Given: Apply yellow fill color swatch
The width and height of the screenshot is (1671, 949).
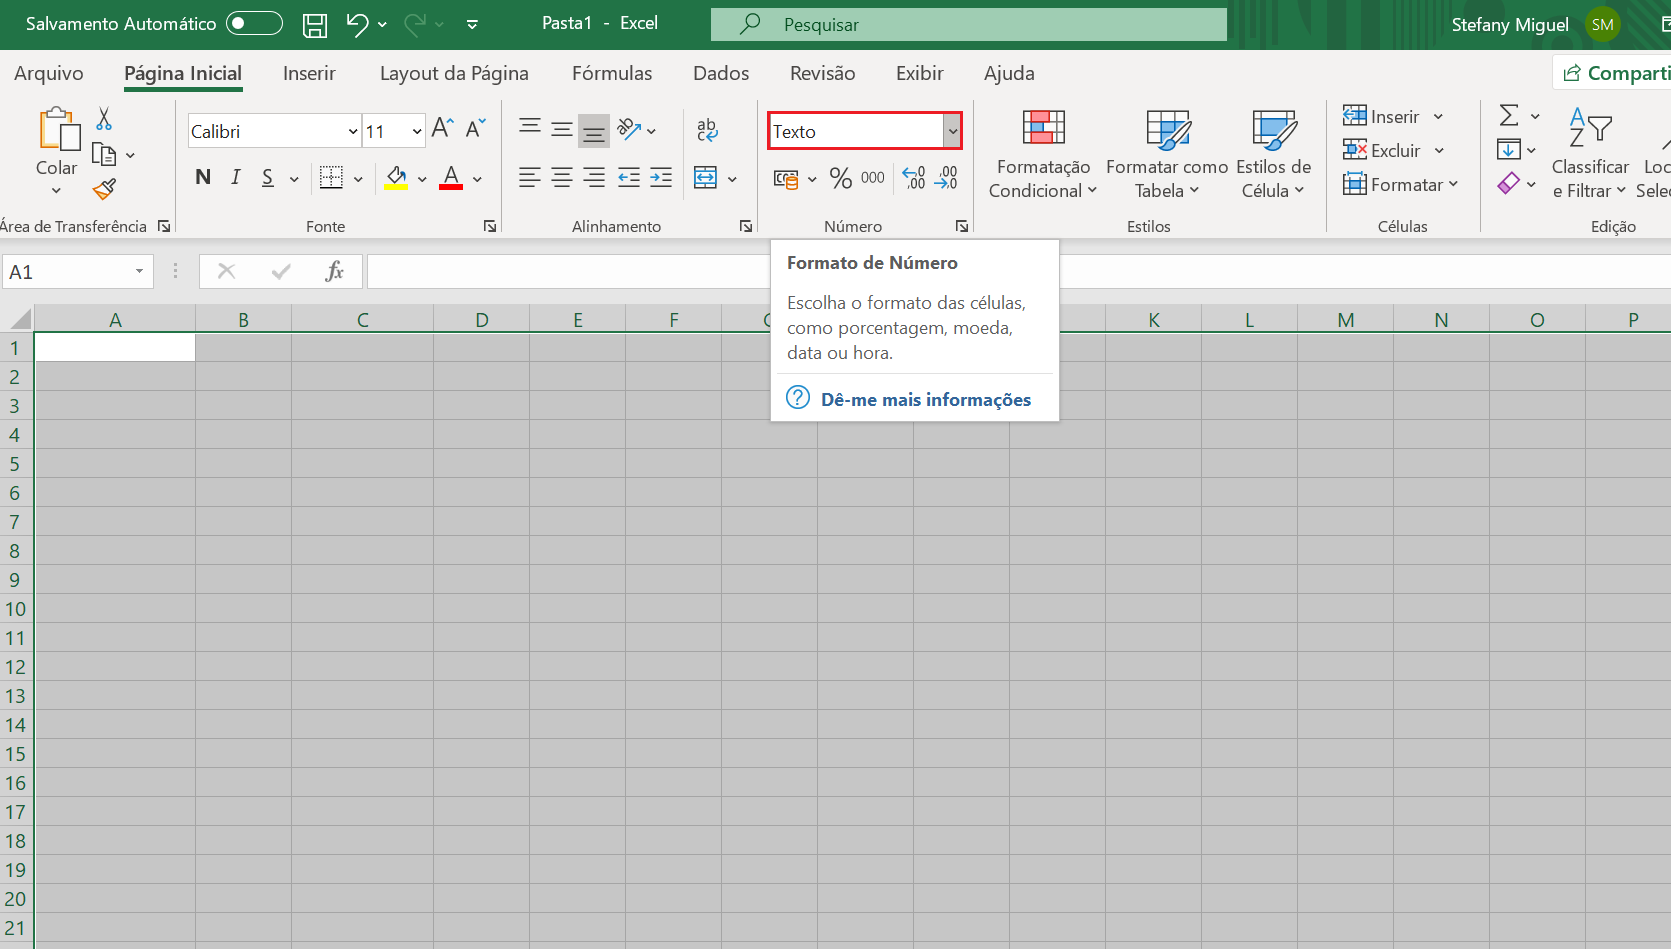Looking at the screenshot, I should tap(396, 178).
